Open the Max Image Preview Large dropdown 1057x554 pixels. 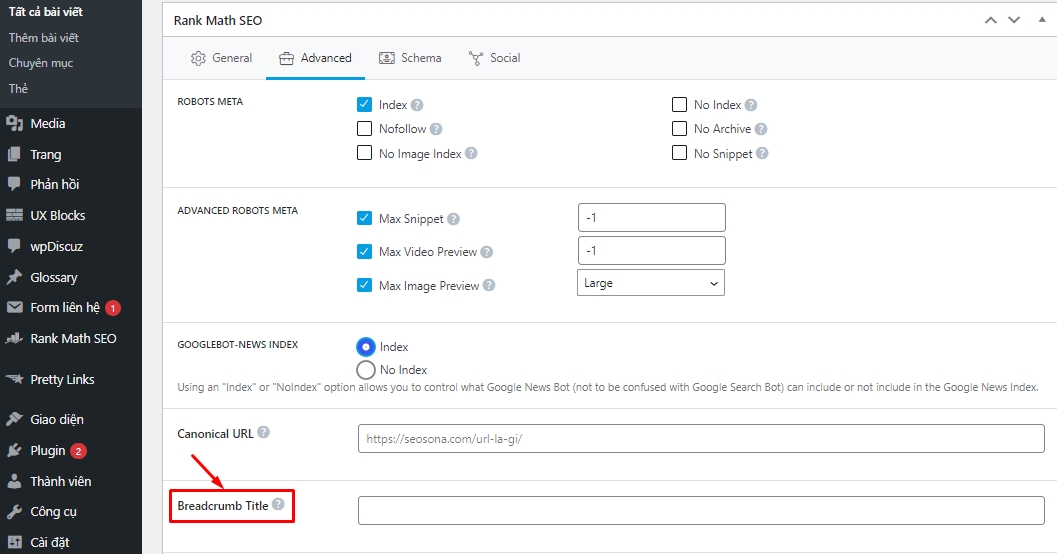(651, 283)
